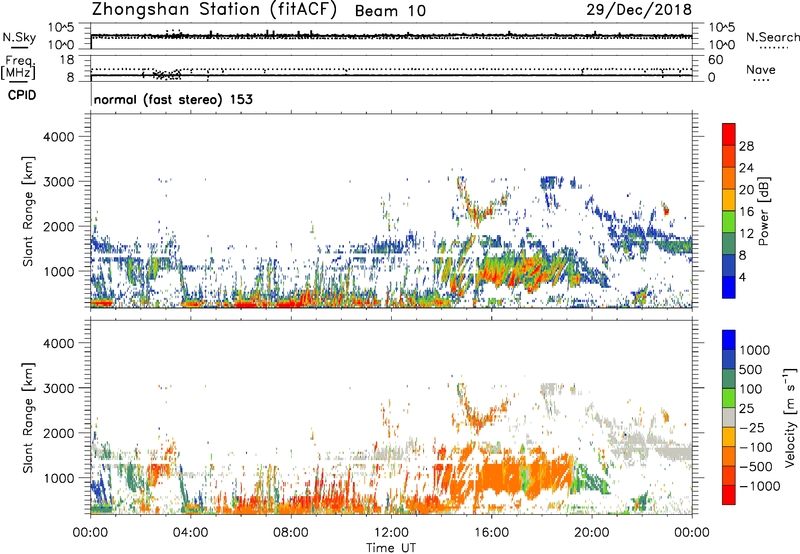Click the gray -25 to 25 velocity swatch
This screenshot has height=554, width=800.
point(729,417)
